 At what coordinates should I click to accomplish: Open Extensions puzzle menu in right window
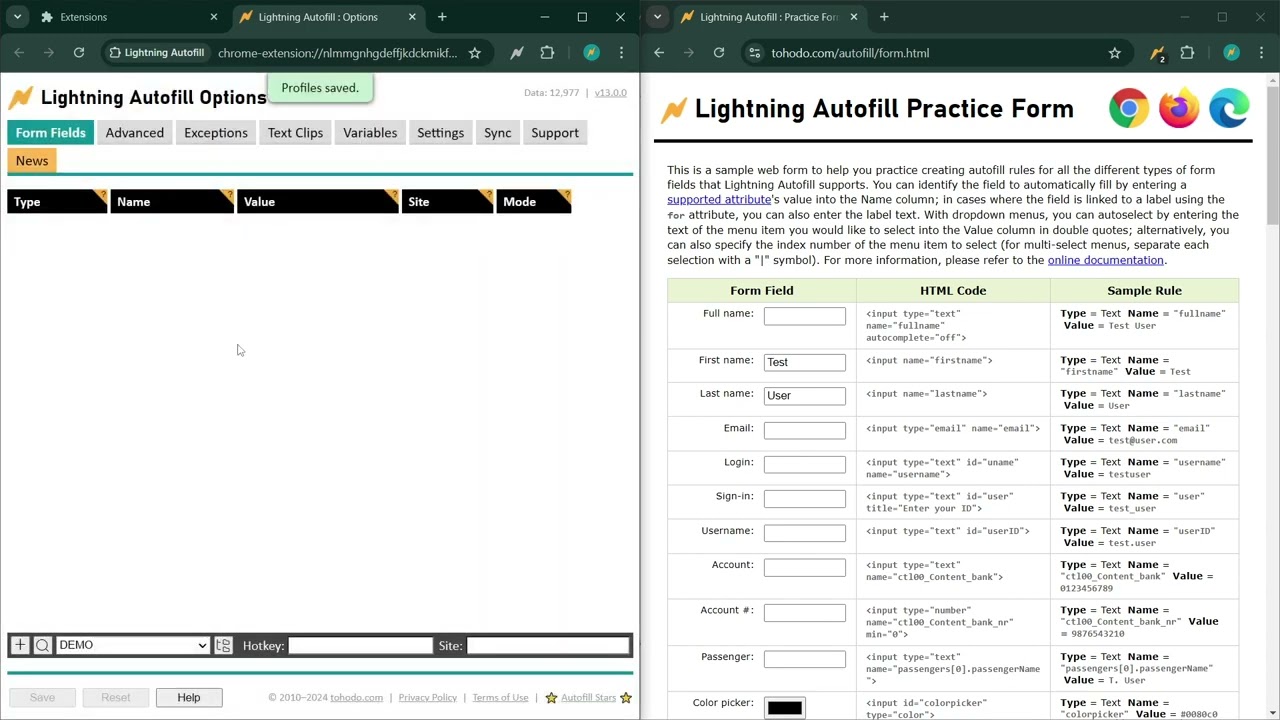(x=1187, y=53)
